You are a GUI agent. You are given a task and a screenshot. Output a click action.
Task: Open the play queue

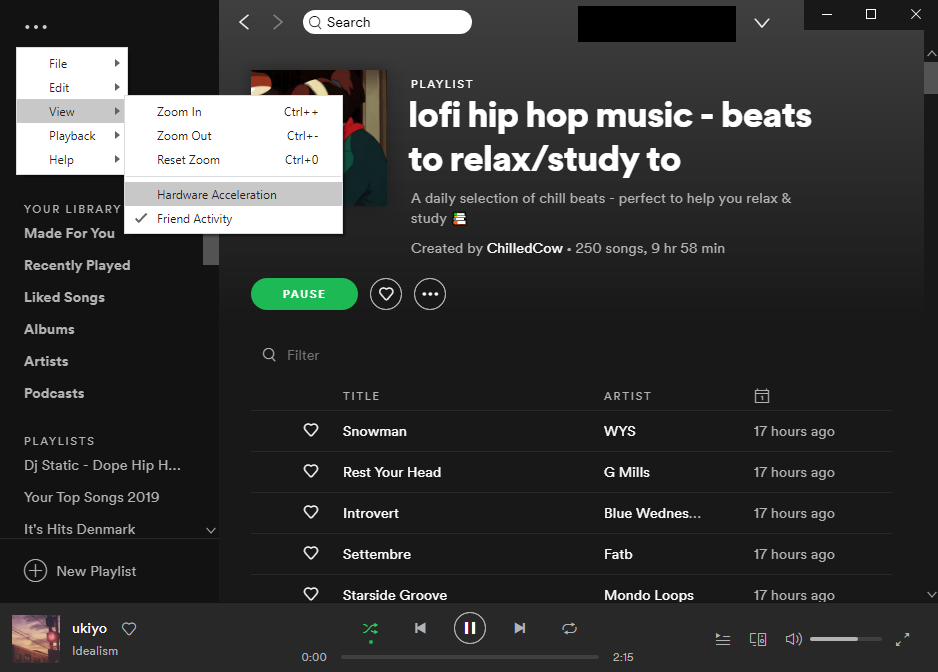pos(723,640)
